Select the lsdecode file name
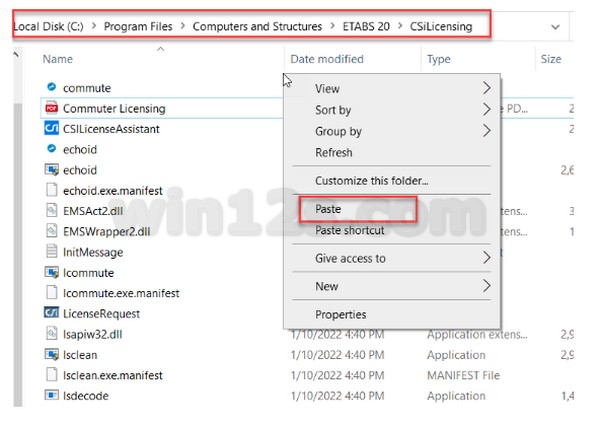 (86, 395)
